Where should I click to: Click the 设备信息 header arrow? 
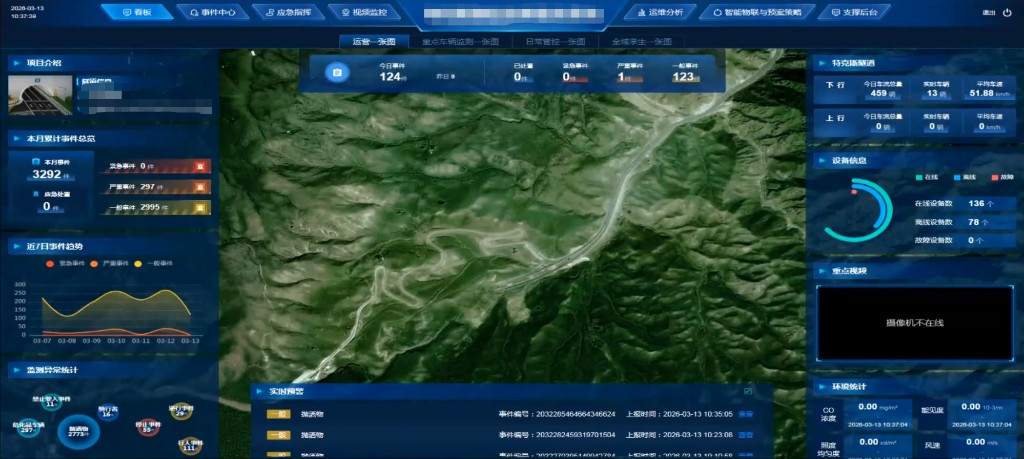pyautogui.click(x=822, y=161)
